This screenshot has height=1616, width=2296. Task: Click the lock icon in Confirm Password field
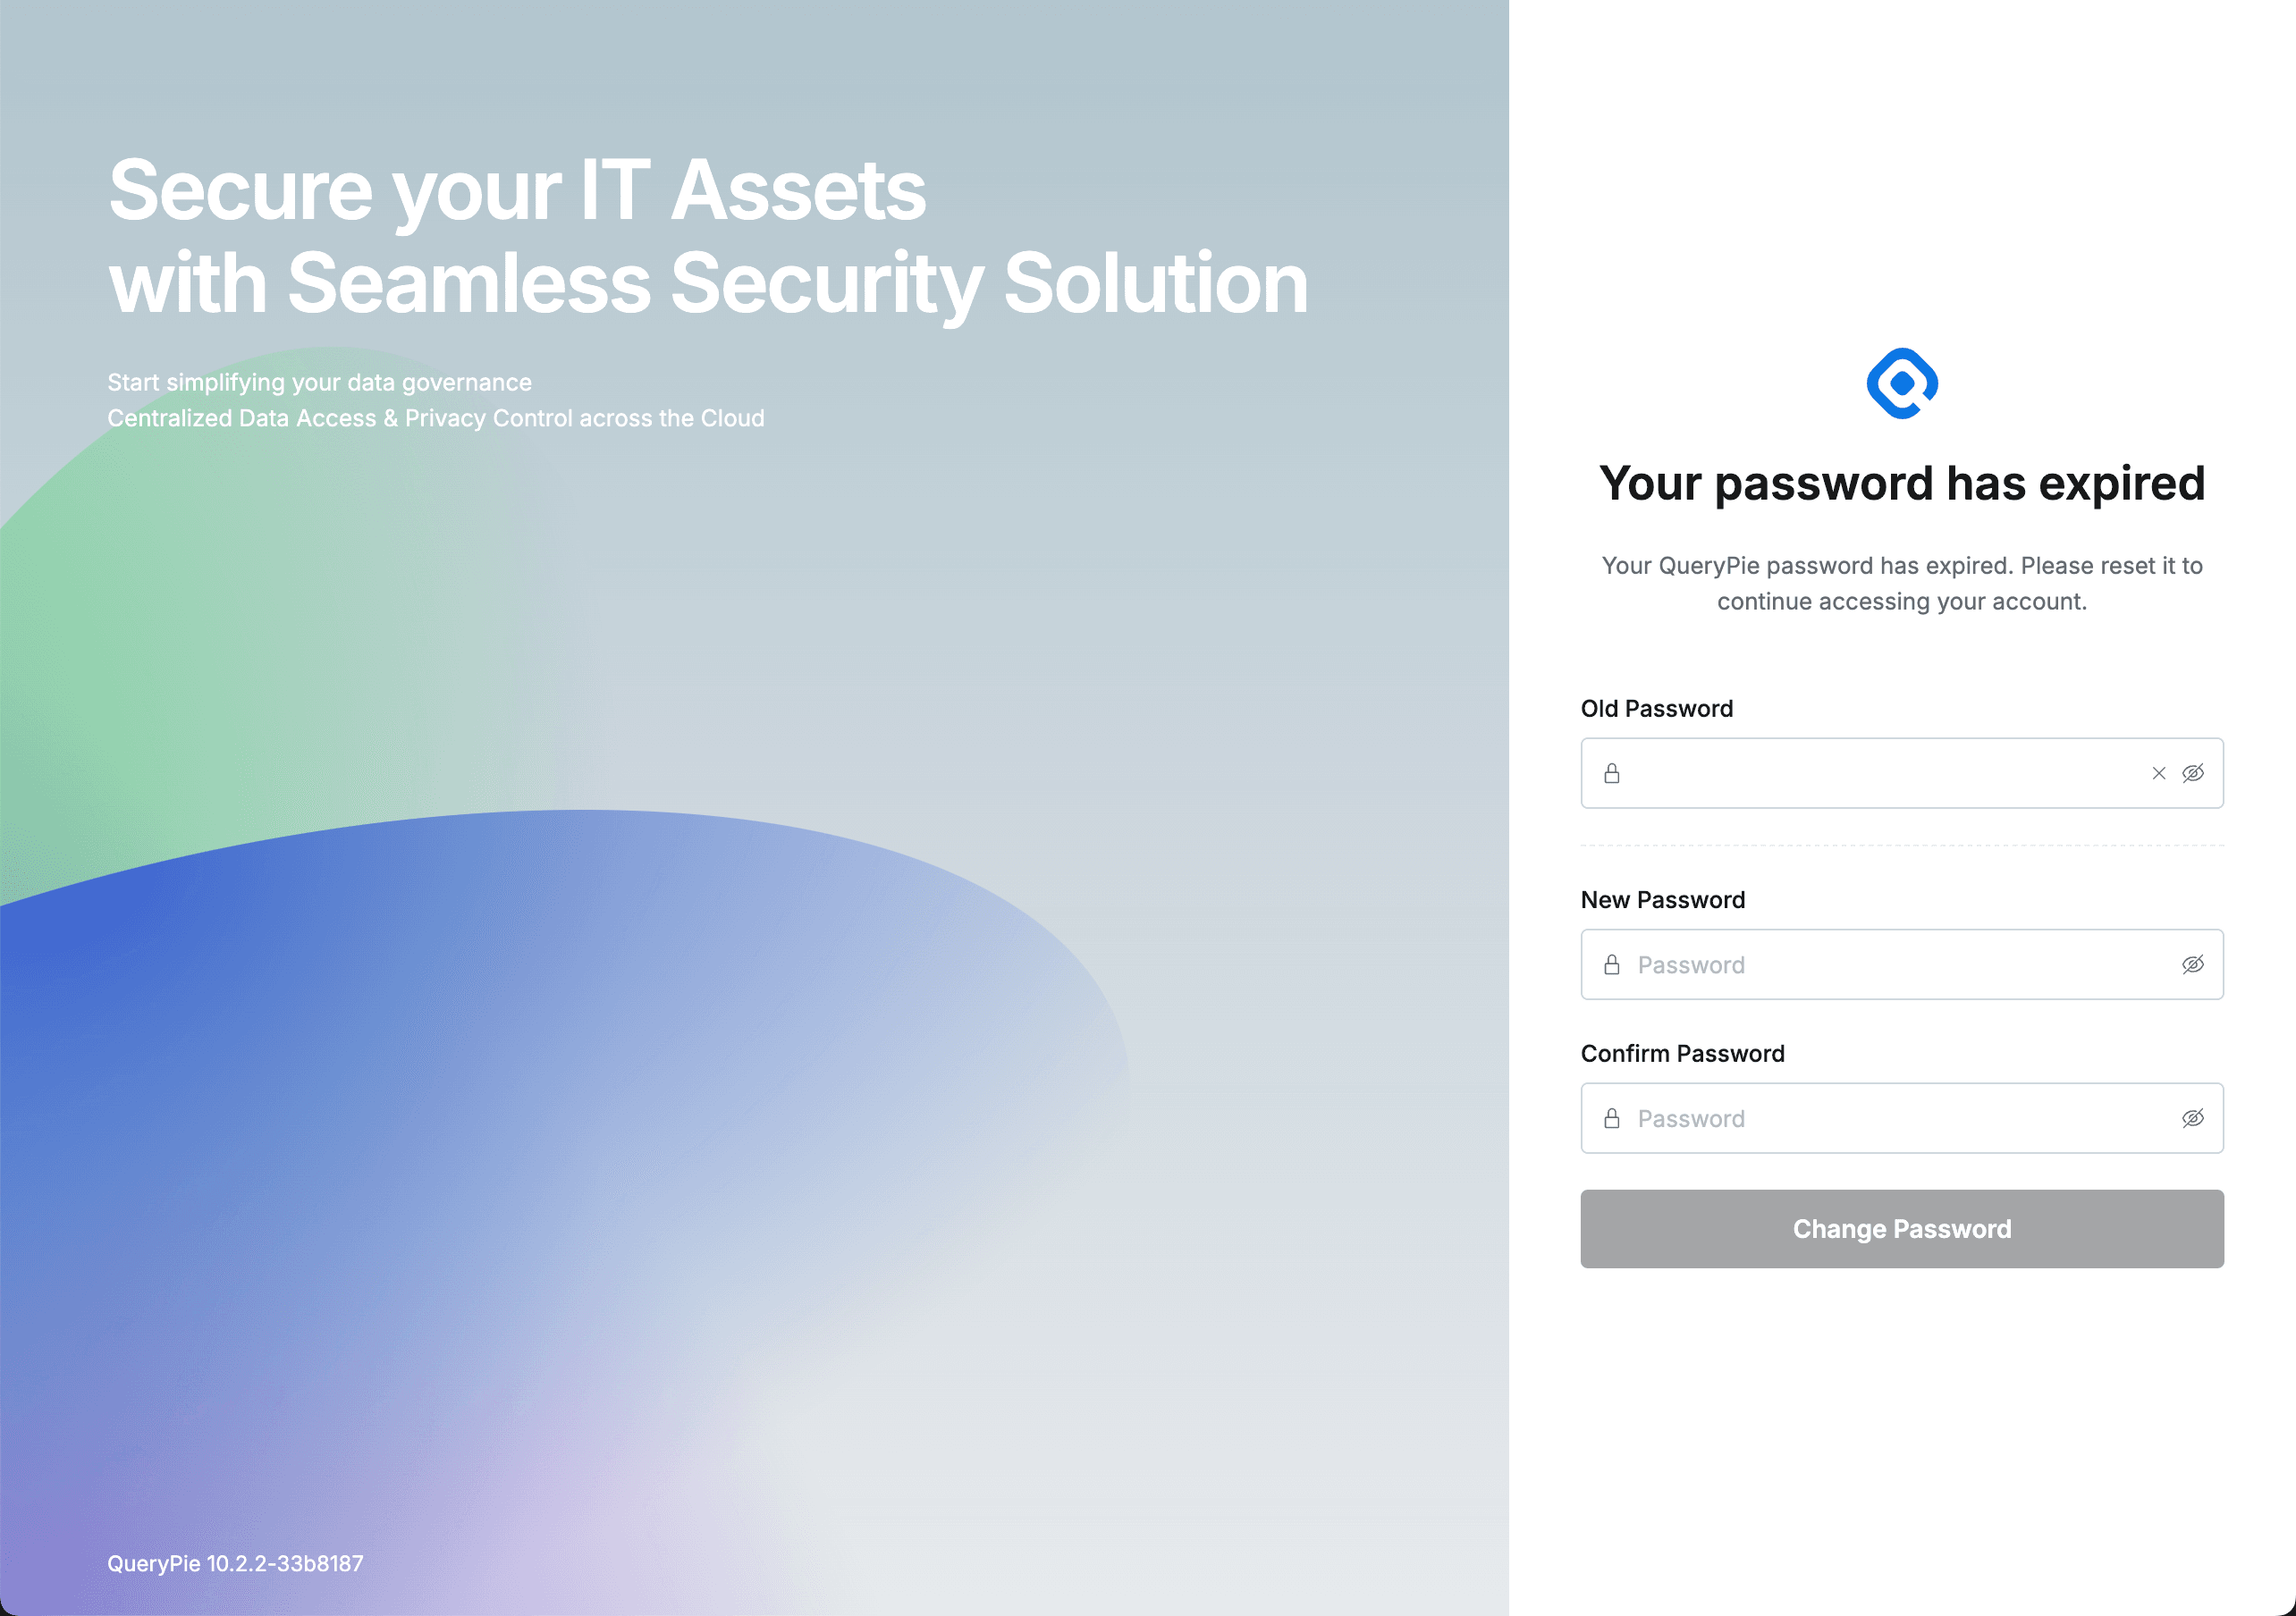1613,1118
